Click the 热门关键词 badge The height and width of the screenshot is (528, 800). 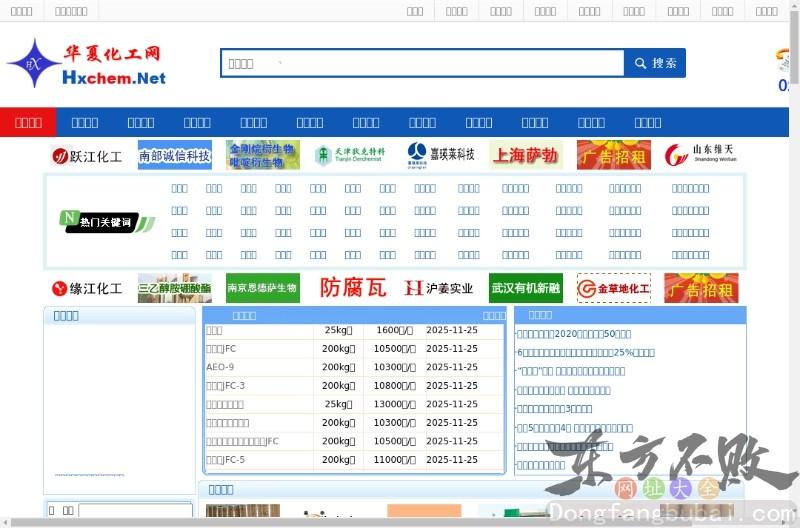click(x=107, y=221)
